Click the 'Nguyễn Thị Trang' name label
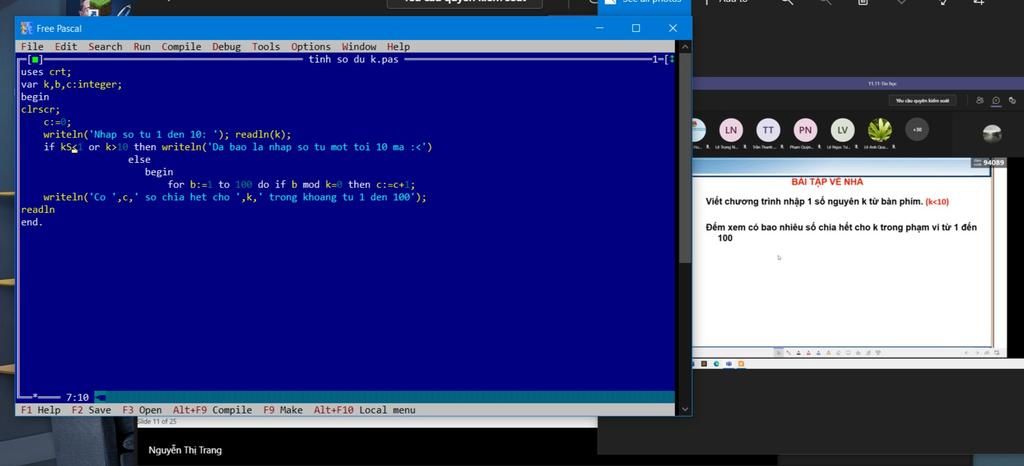This screenshot has height=466, width=1024. point(185,450)
